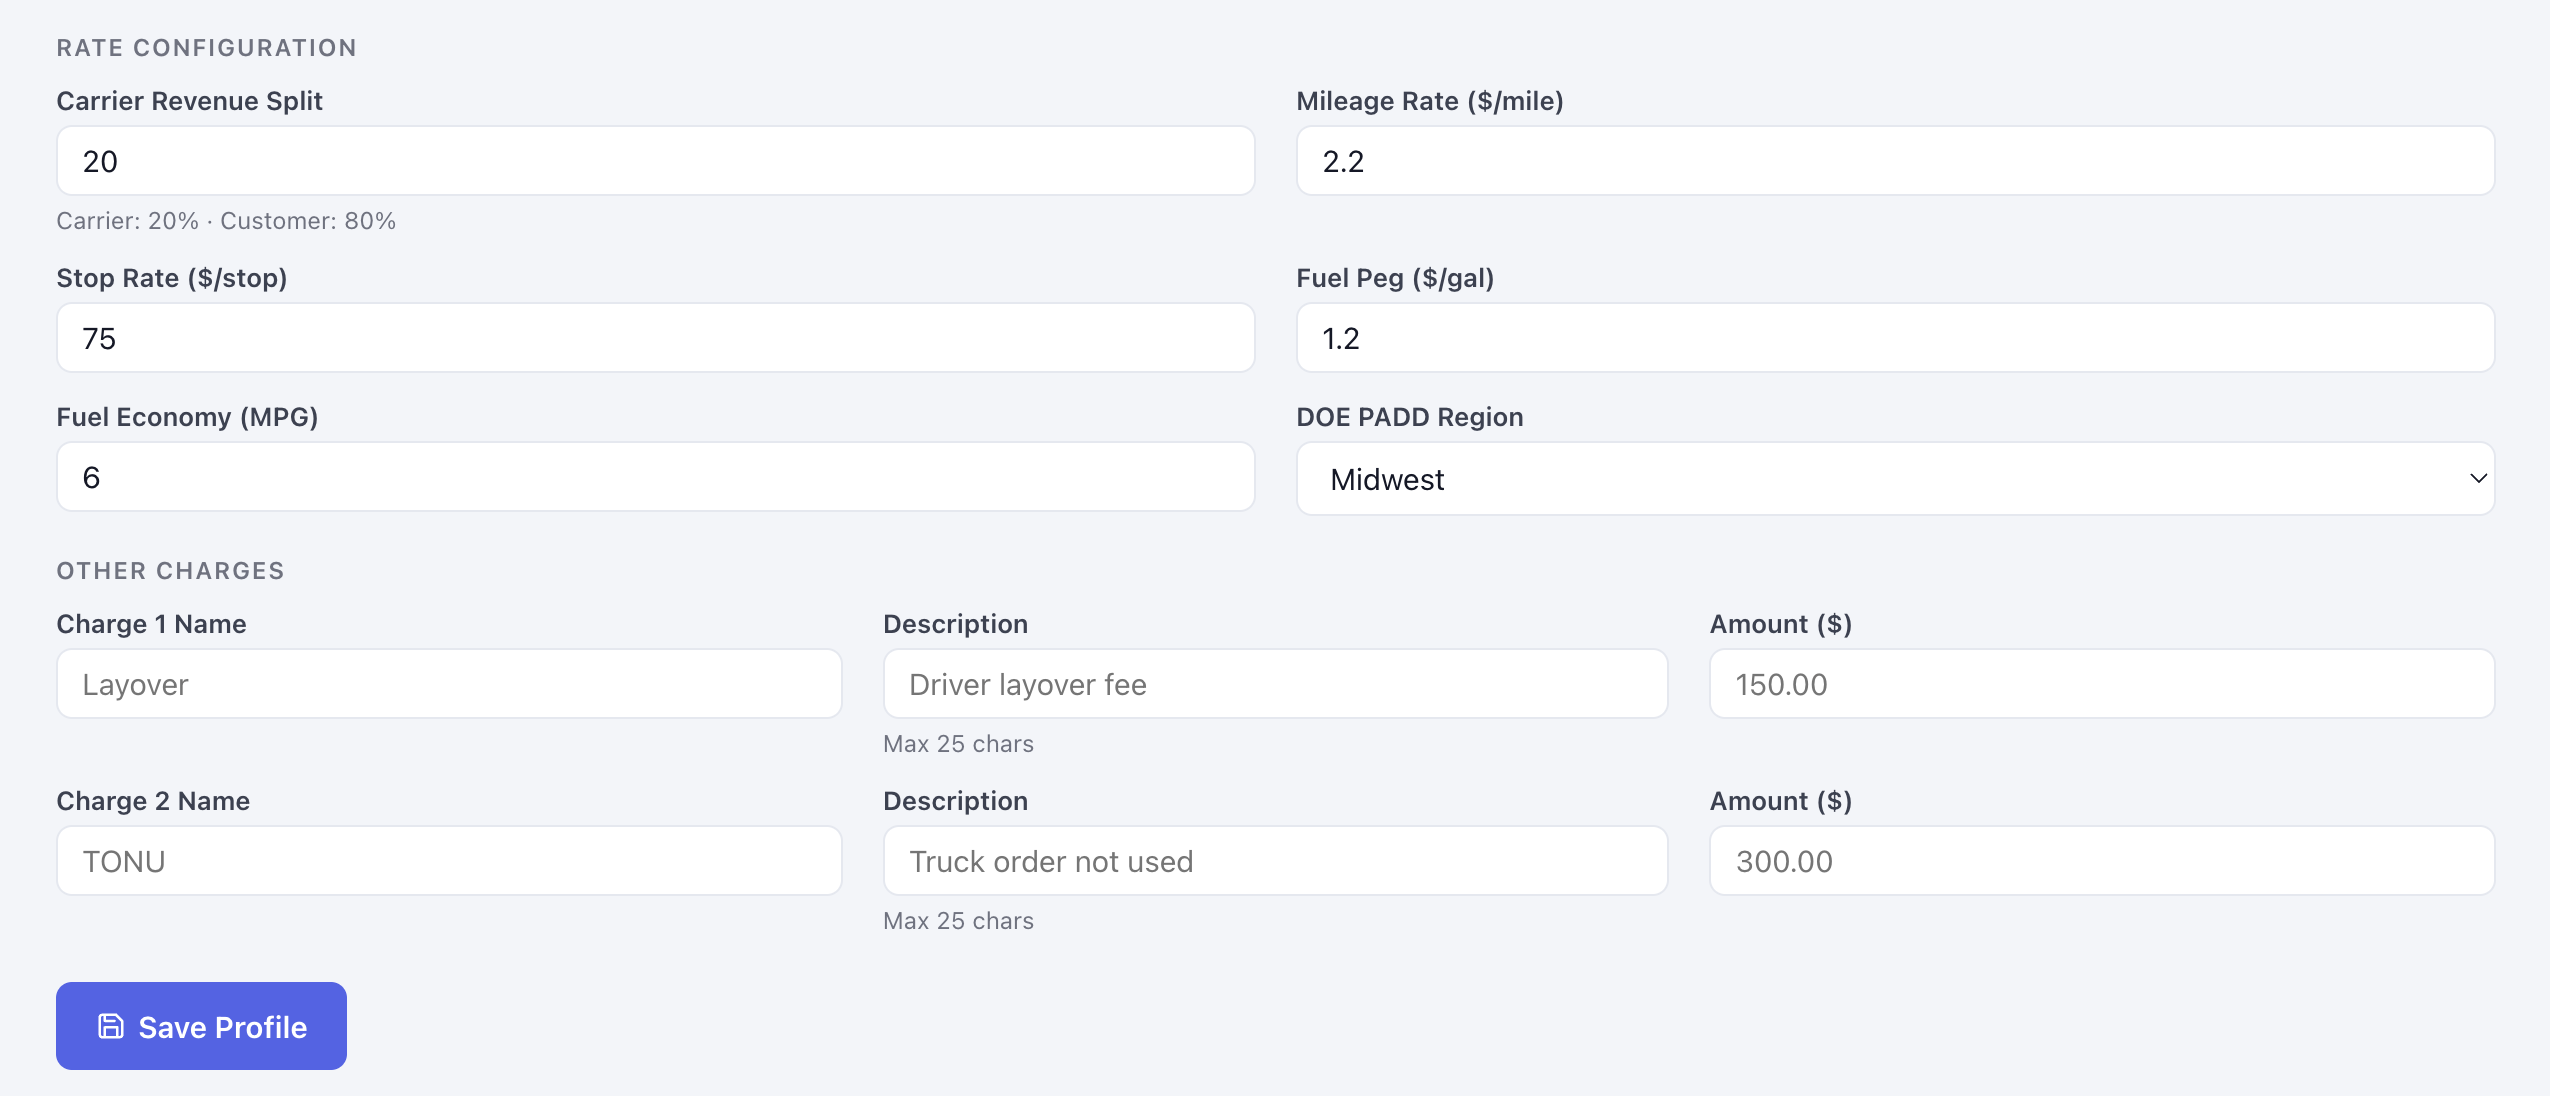2550x1096 pixels.
Task: Click 'Max 25 chars' hint under Charge 2 description
Action: point(958,921)
